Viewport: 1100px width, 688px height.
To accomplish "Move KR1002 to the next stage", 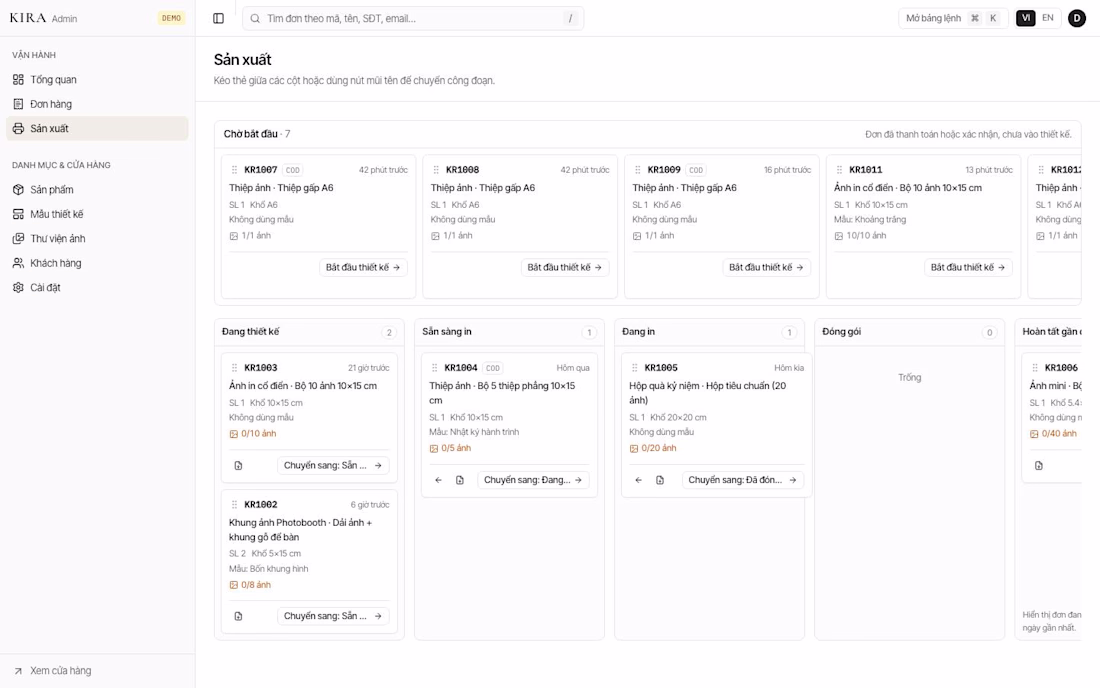I will 333,616.
